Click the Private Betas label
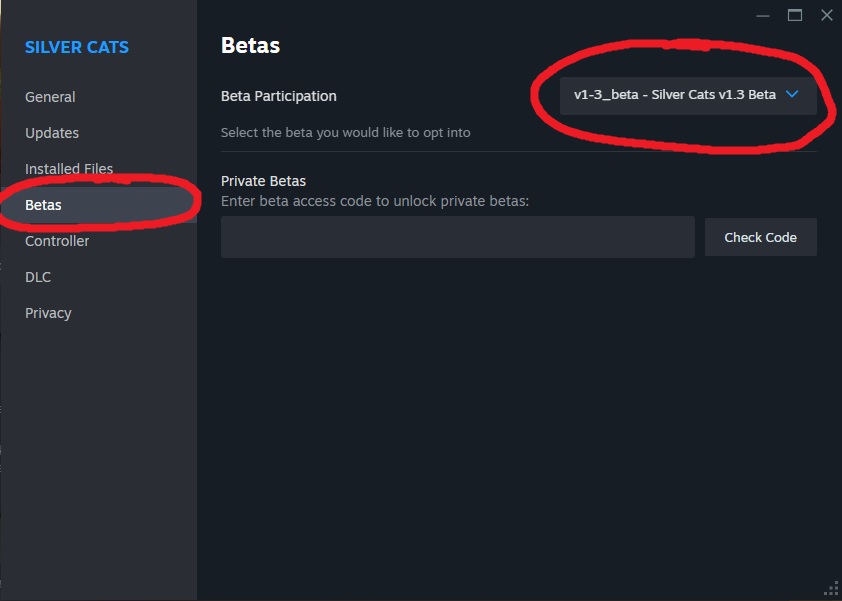 [263, 181]
